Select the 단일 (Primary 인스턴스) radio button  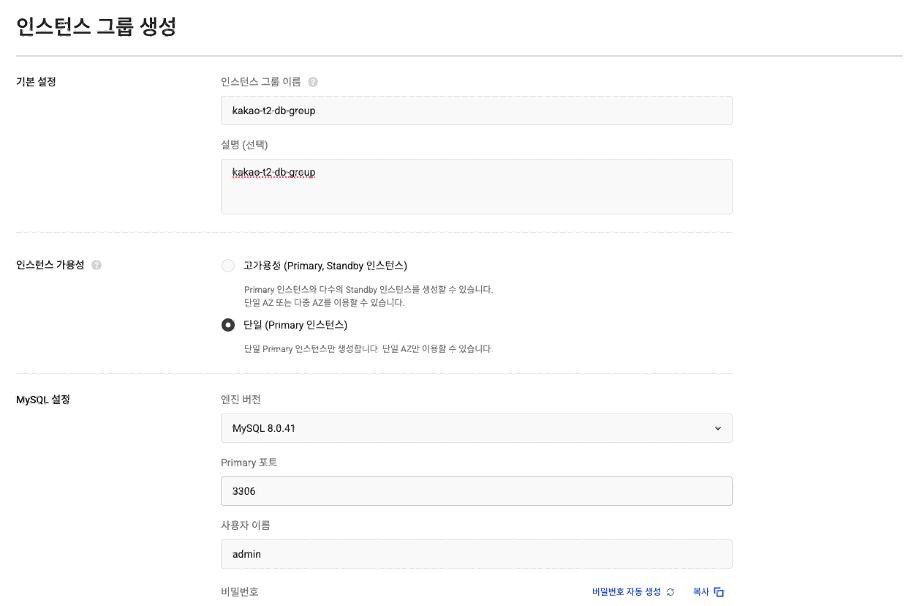pyautogui.click(x=228, y=325)
